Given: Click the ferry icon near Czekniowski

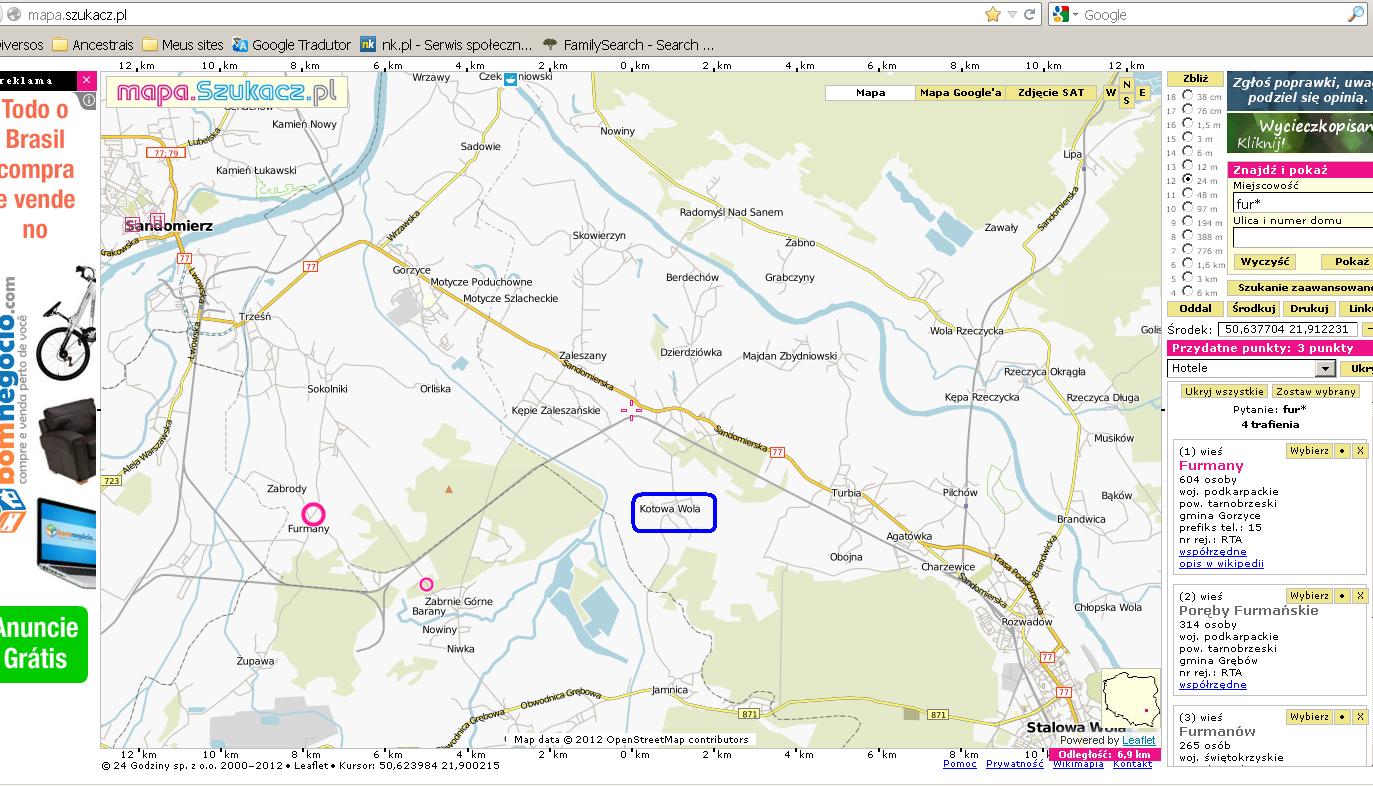Looking at the screenshot, I should [x=511, y=78].
